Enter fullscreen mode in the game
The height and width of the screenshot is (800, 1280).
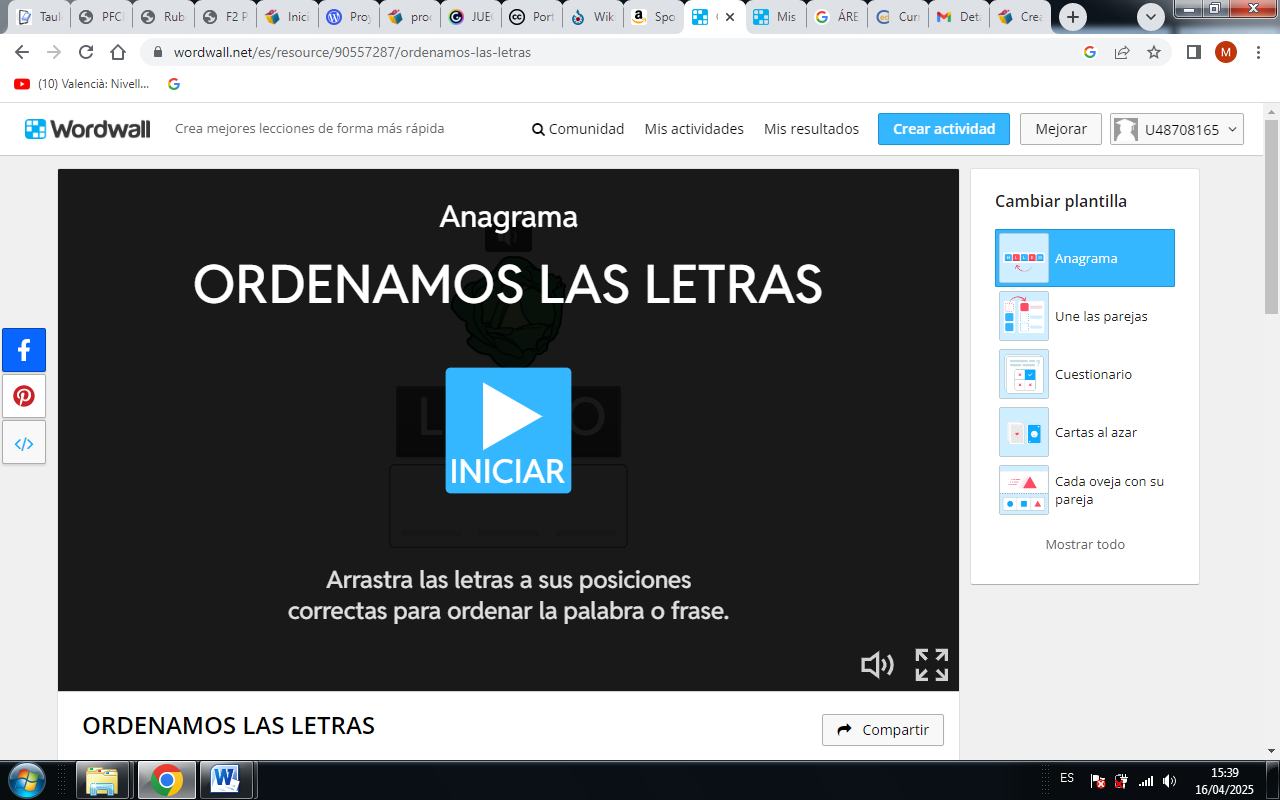click(931, 665)
